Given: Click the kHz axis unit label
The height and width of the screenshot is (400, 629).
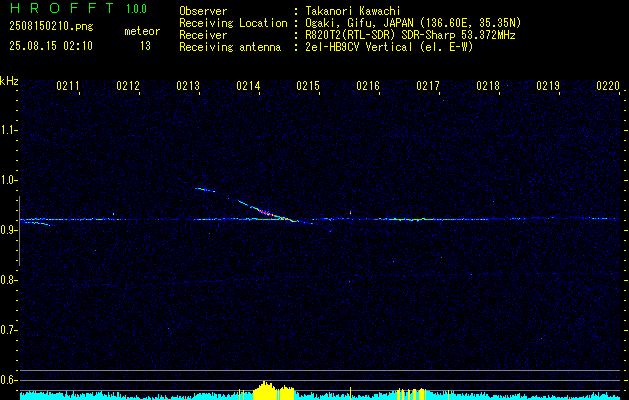Looking at the screenshot, I should tap(9, 81).
